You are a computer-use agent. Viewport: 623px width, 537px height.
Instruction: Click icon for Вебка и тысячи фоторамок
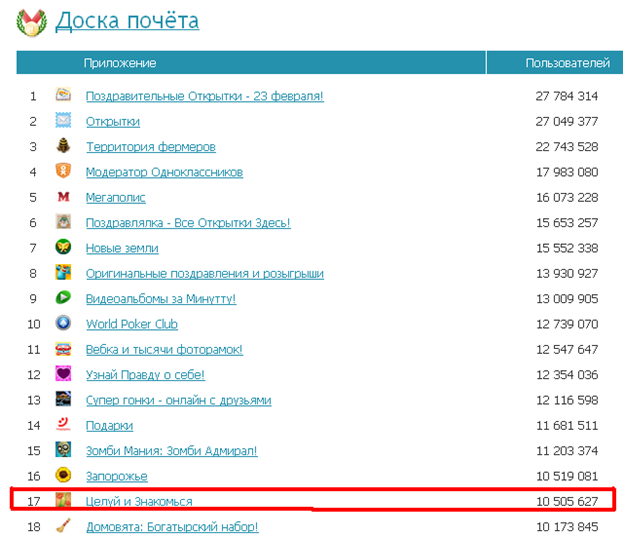coord(63,349)
